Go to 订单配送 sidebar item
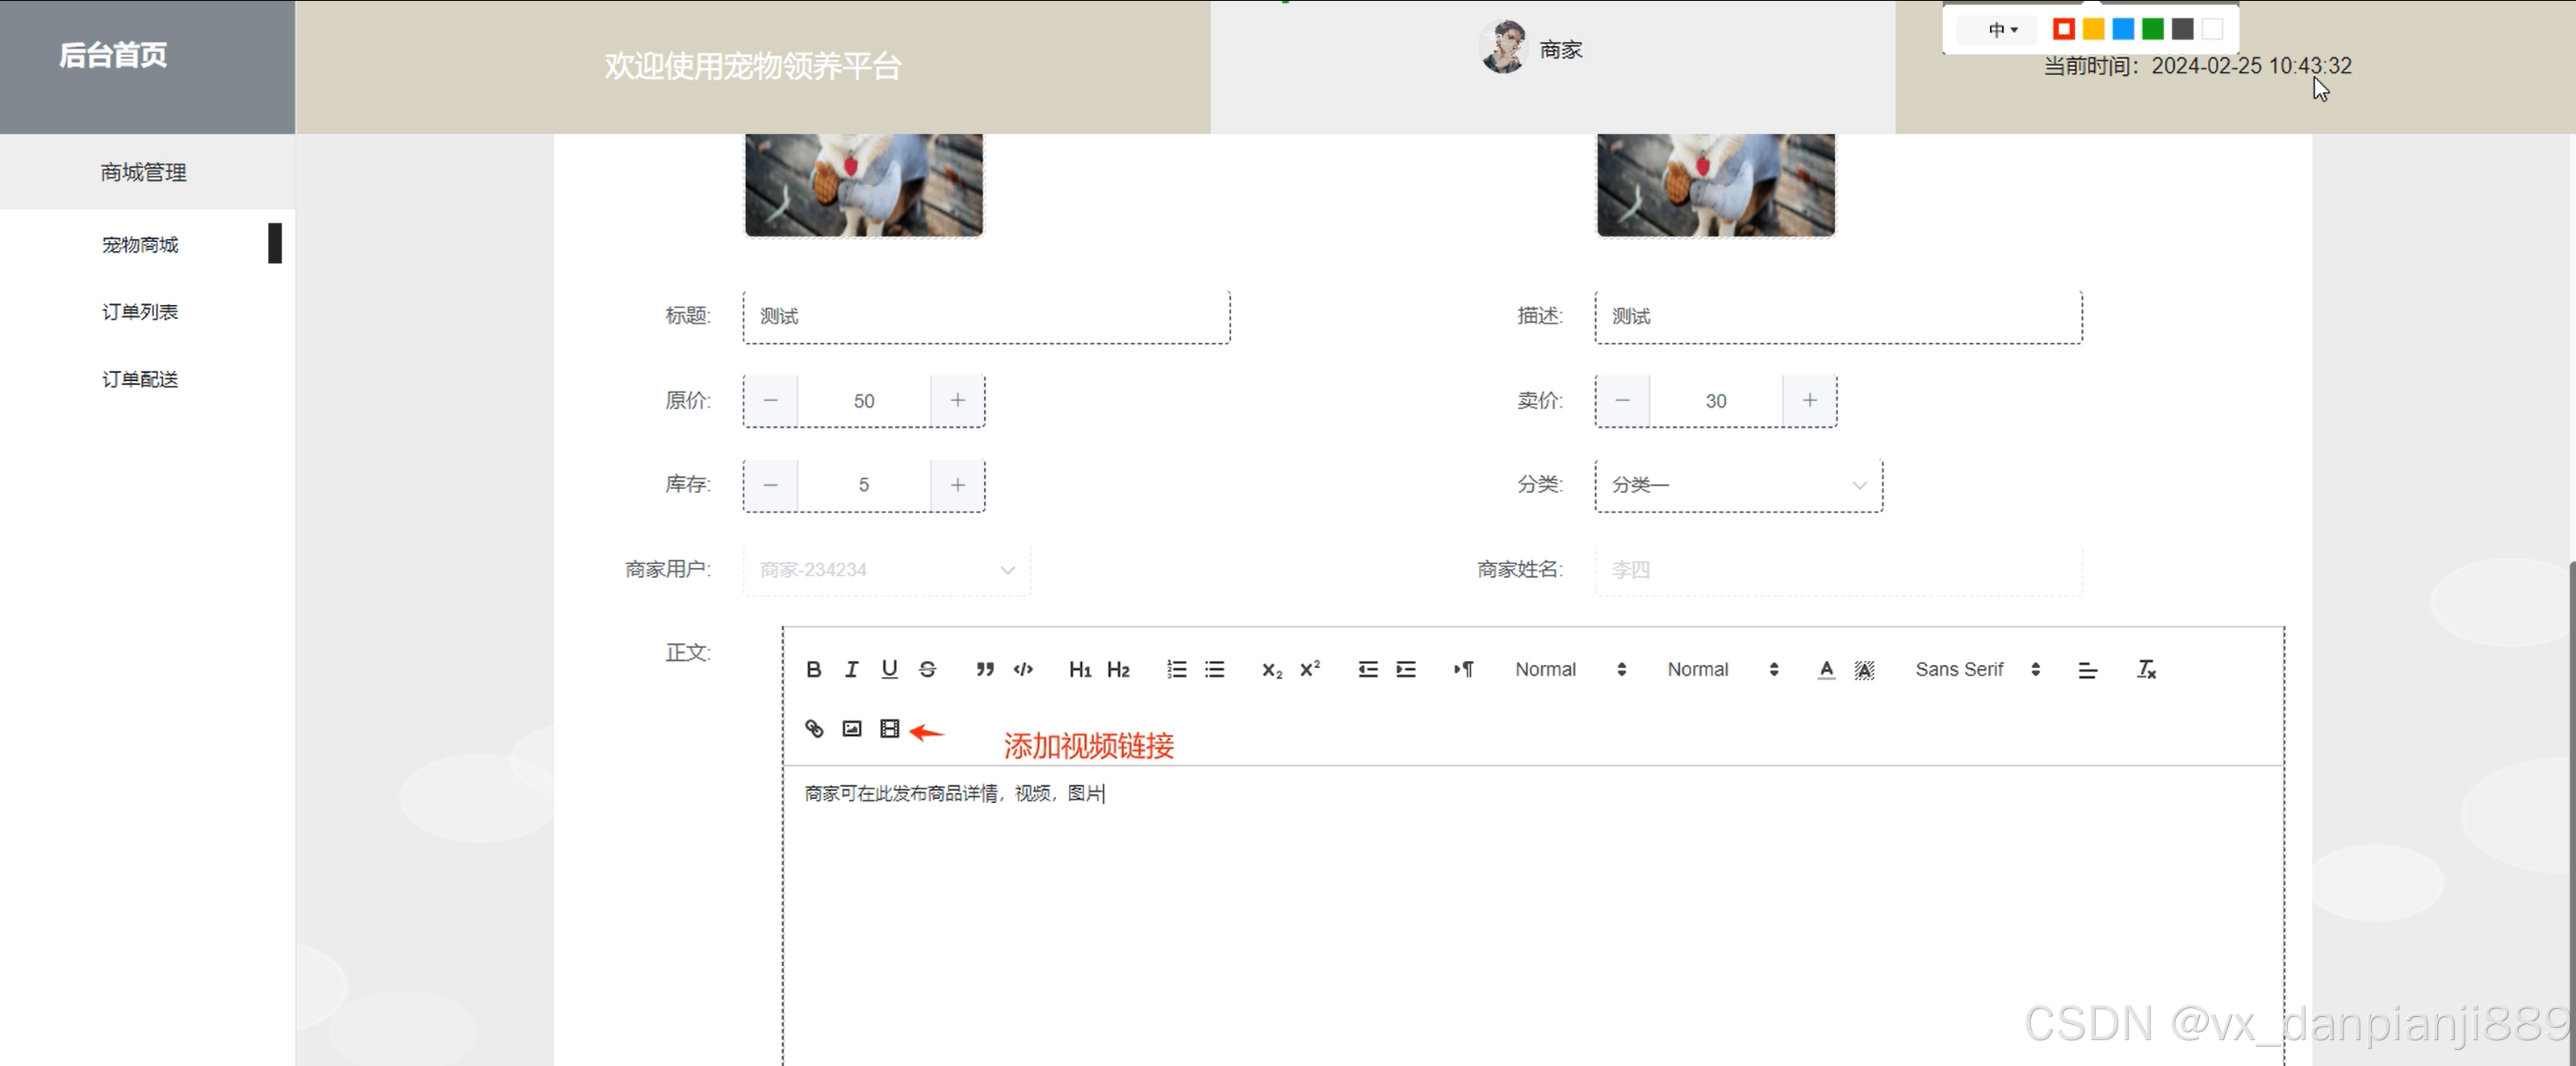Image resolution: width=2576 pixels, height=1066 pixels. (x=140, y=379)
